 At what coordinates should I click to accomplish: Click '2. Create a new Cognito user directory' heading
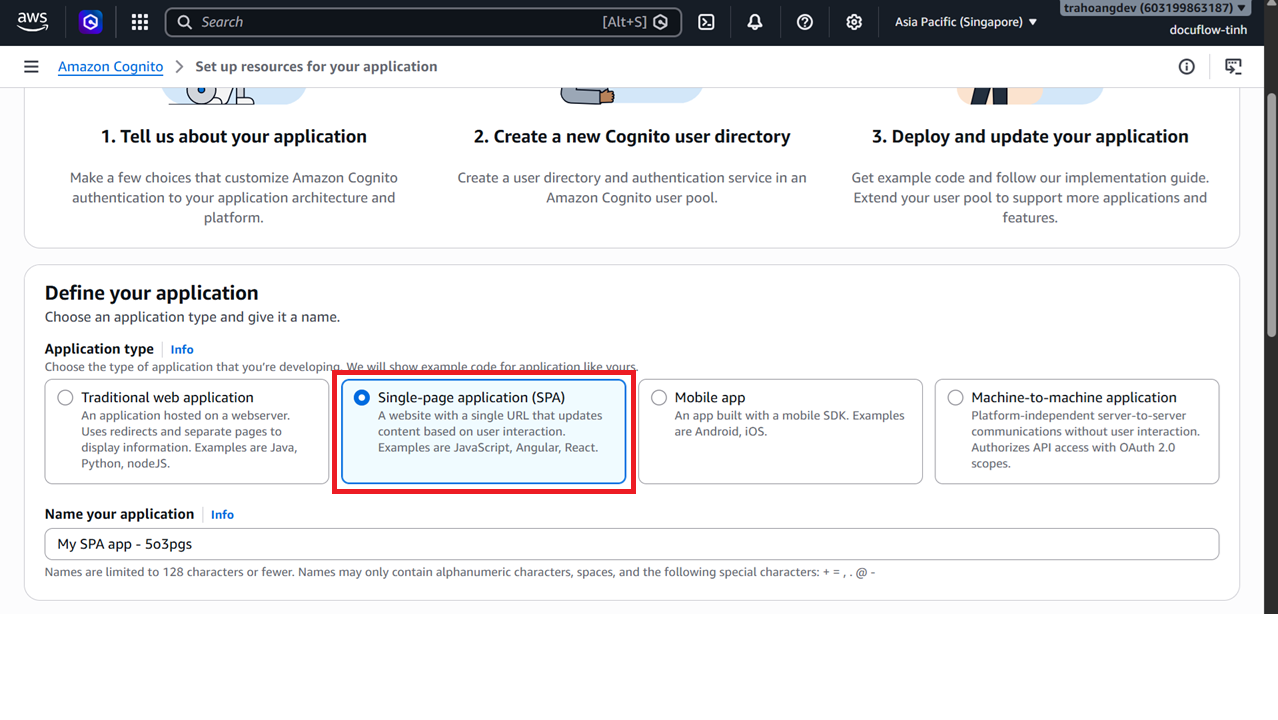coord(632,136)
